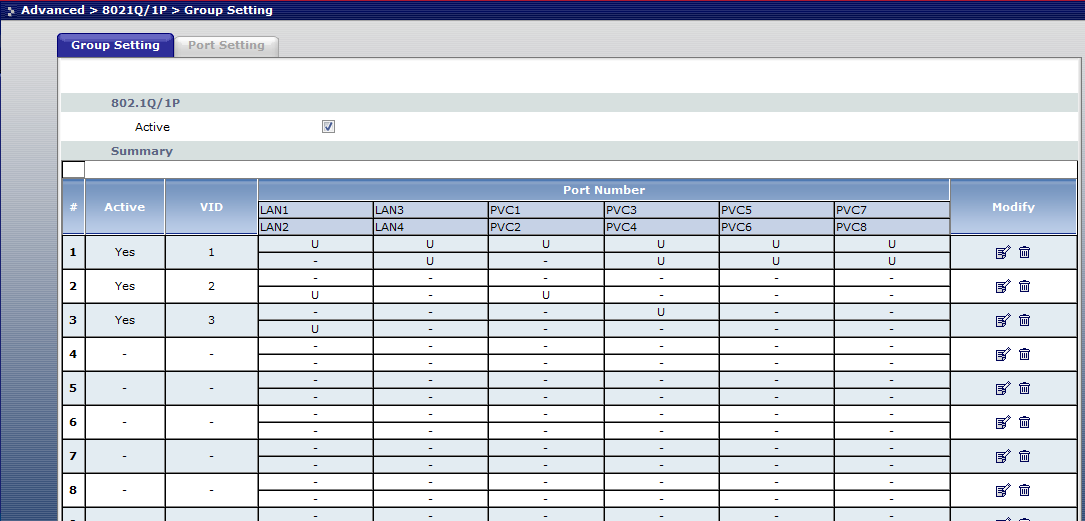Click the Active column header
1085x521 pixels.
(125, 207)
